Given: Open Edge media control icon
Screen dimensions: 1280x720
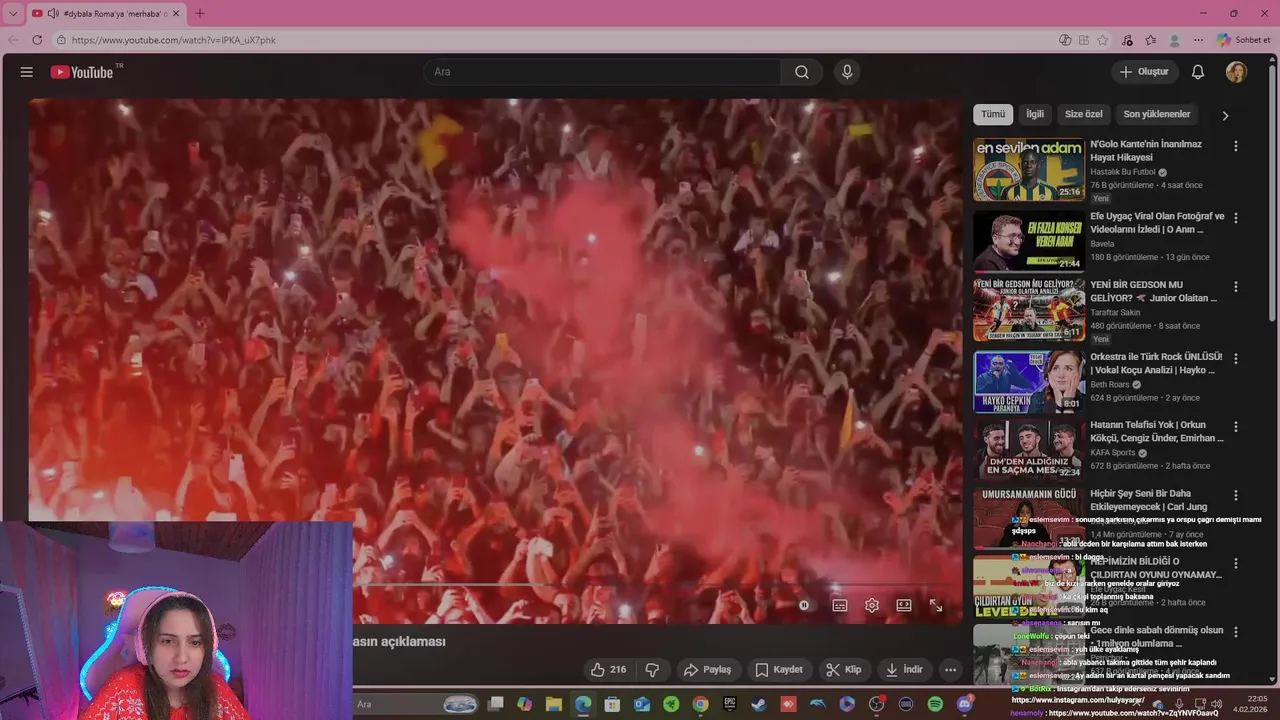Looking at the screenshot, I should click(x=1128, y=40).
